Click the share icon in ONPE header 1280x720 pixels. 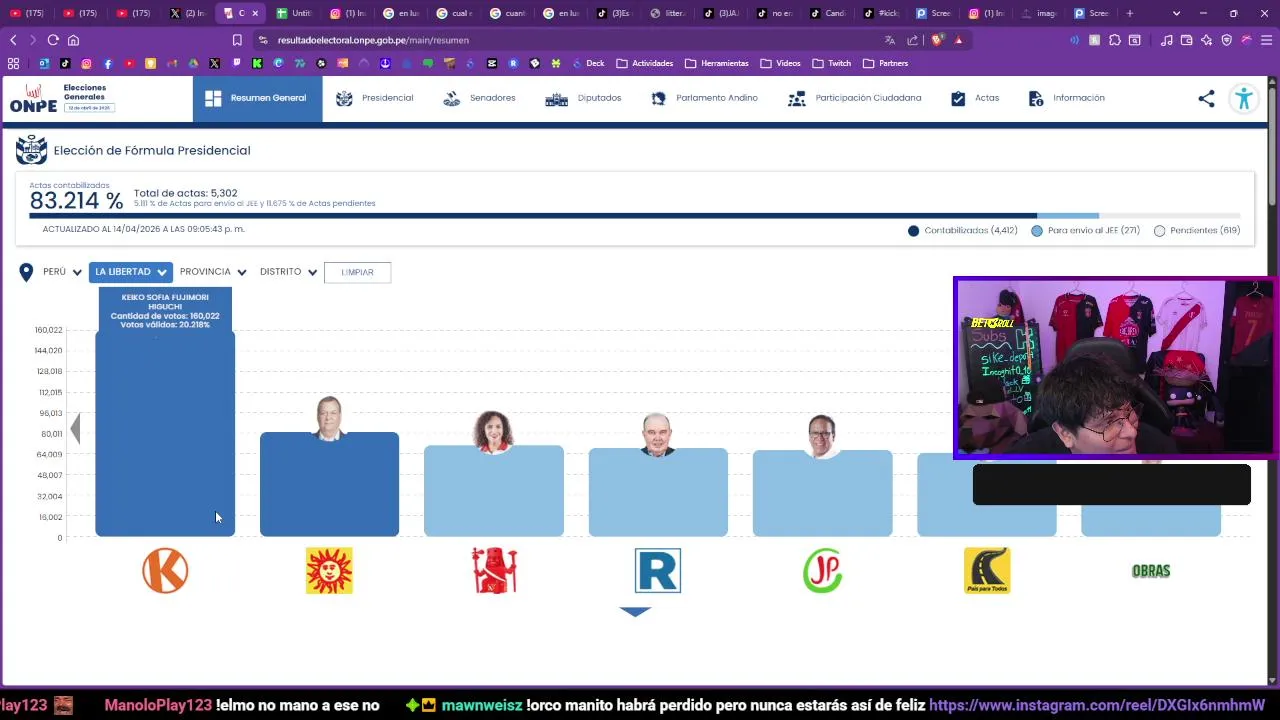pos(1206,98)
